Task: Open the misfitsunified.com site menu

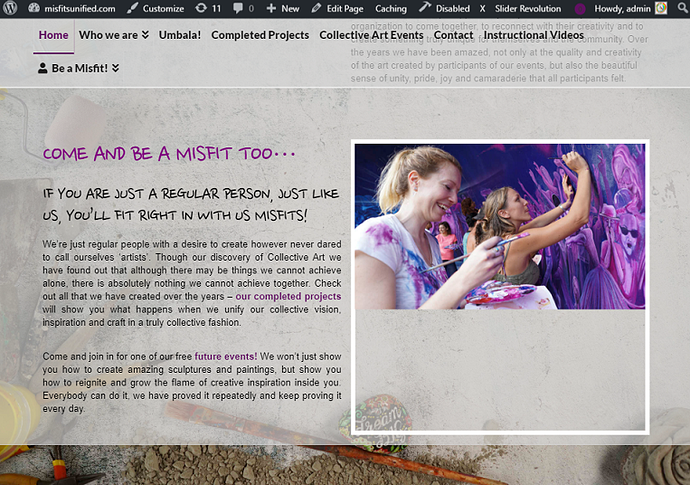Action: point(72,8)
